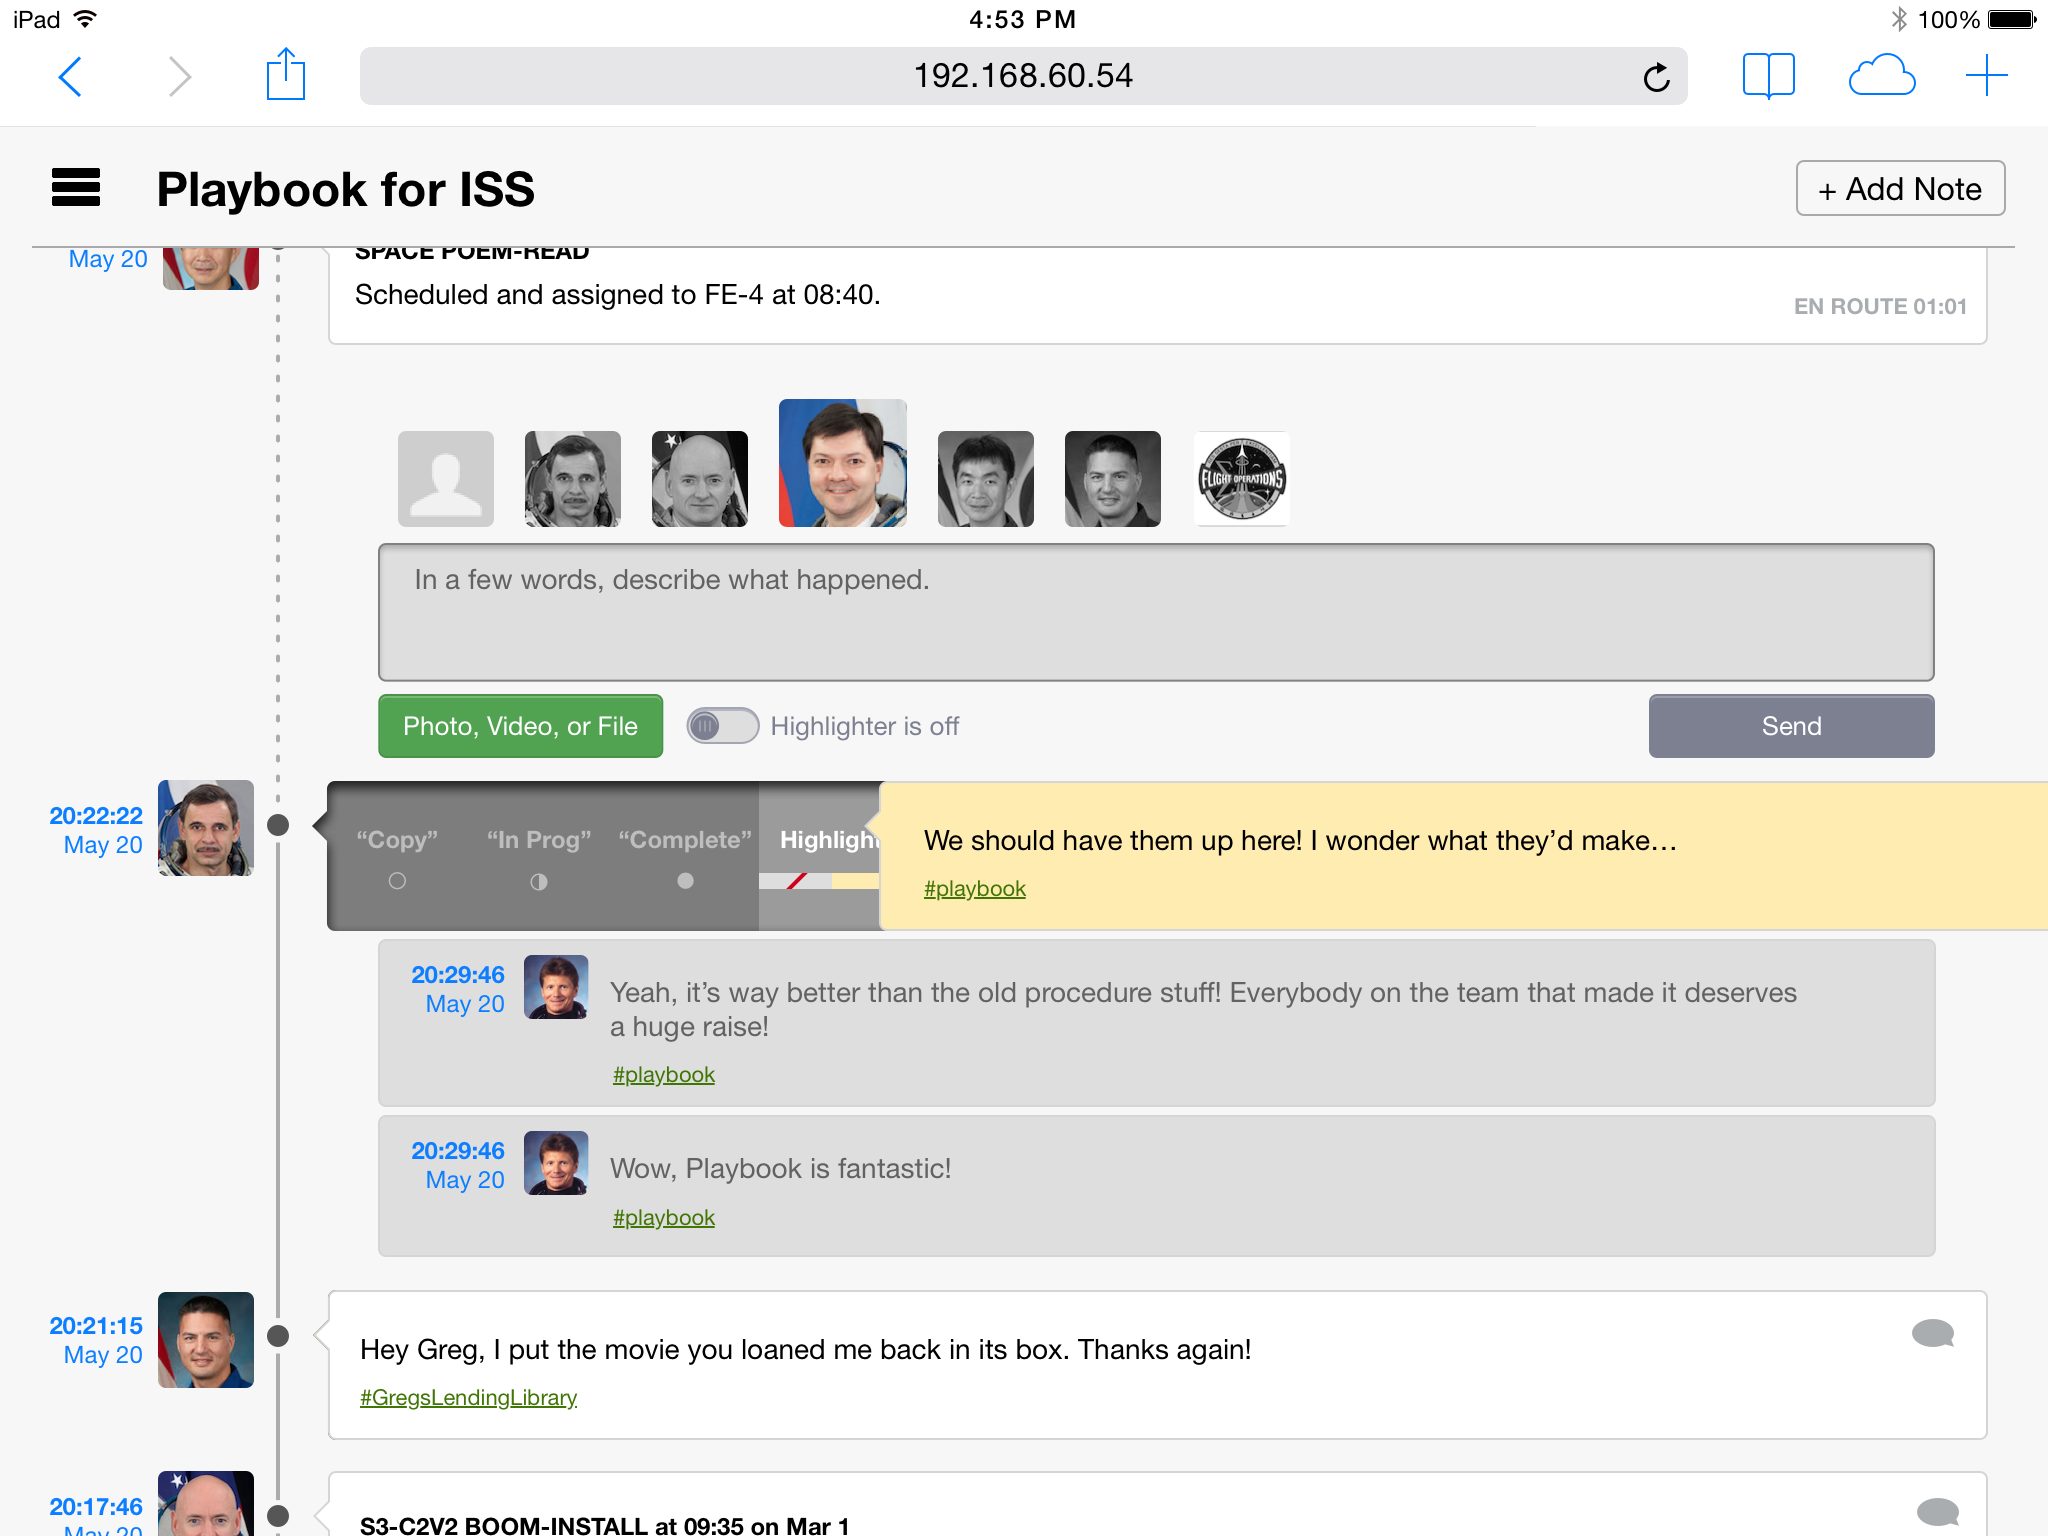This screenshot has width=2048, height=1536.
Task: Click reply author photo next to 'way better' comment
Action: point(556,987)
